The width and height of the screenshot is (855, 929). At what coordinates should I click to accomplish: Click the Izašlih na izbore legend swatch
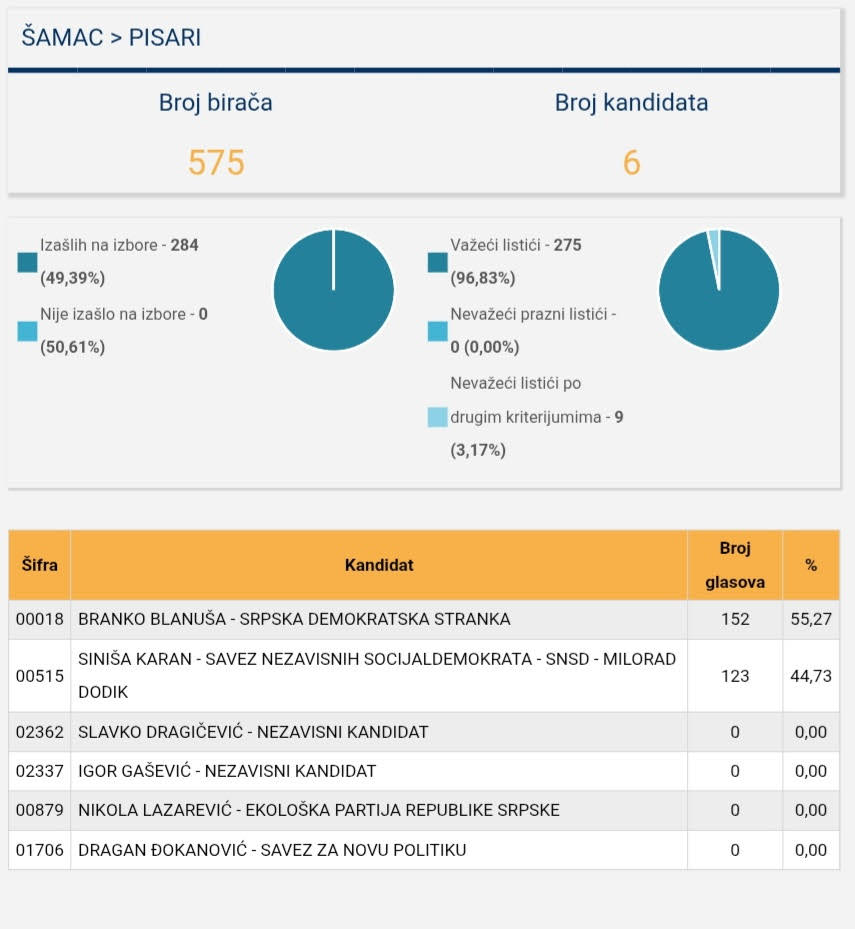27,262
